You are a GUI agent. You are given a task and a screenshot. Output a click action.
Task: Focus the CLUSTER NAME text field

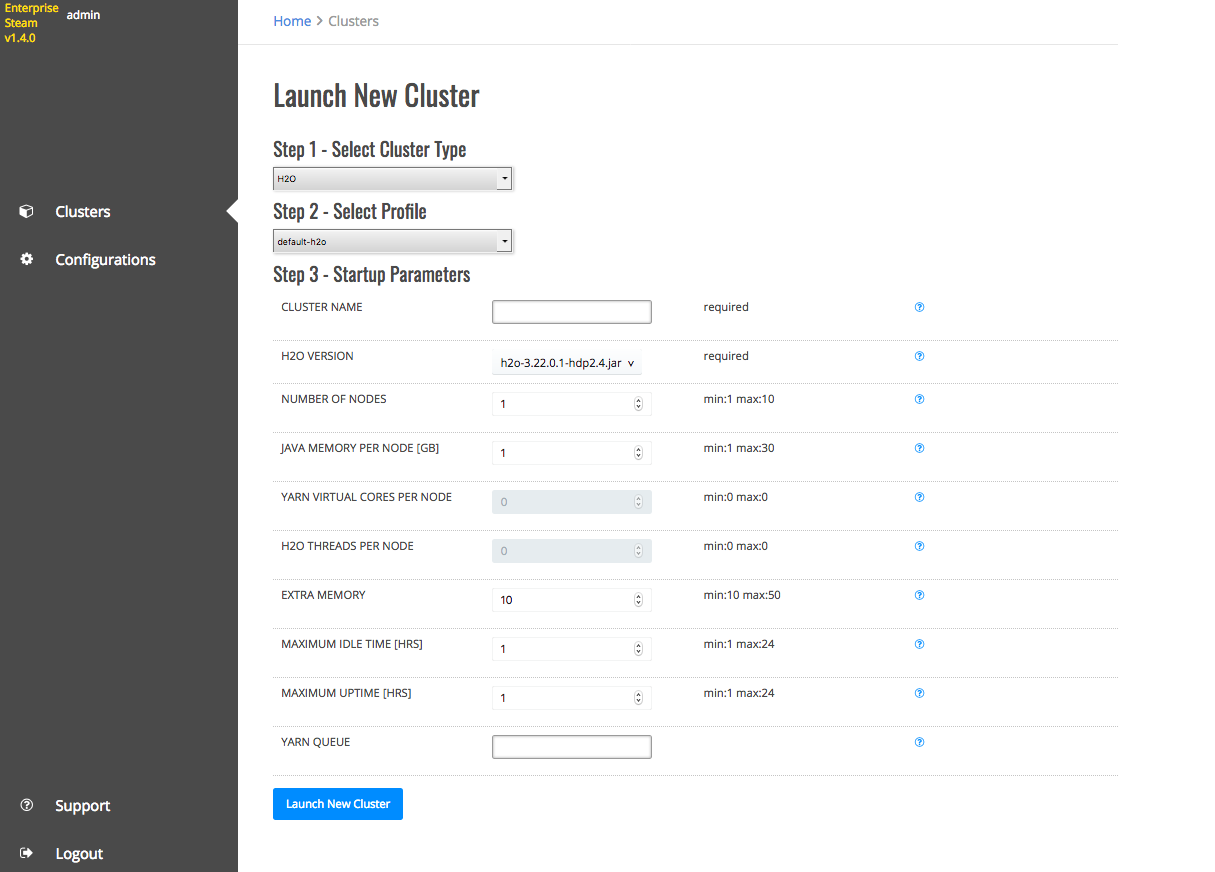pyautogui.click(x=572, y=312)
